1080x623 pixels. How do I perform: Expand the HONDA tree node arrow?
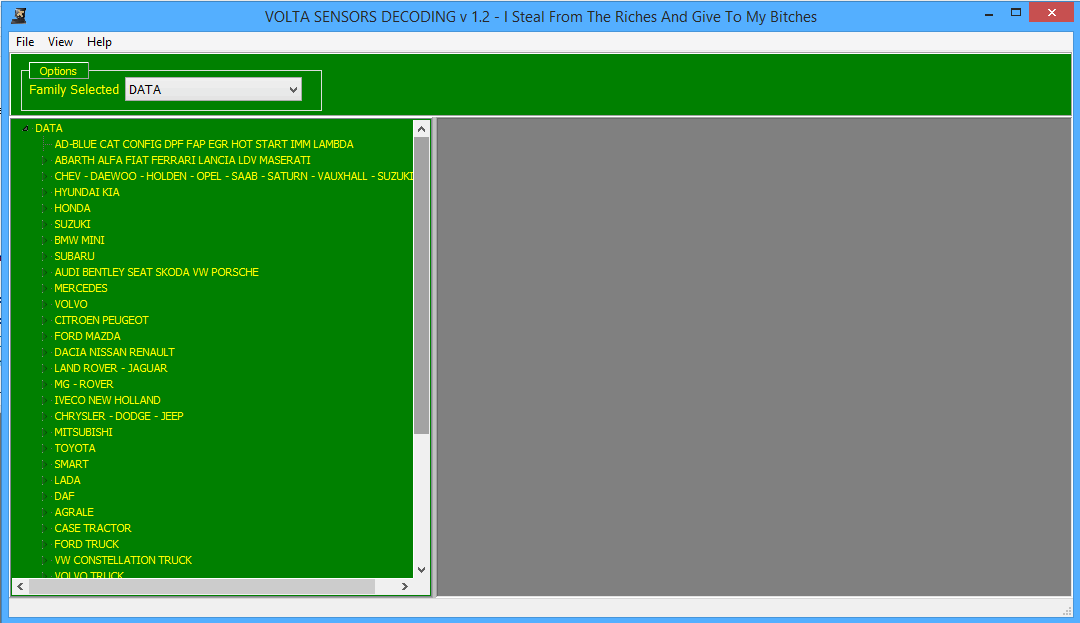tap(44, 208)
